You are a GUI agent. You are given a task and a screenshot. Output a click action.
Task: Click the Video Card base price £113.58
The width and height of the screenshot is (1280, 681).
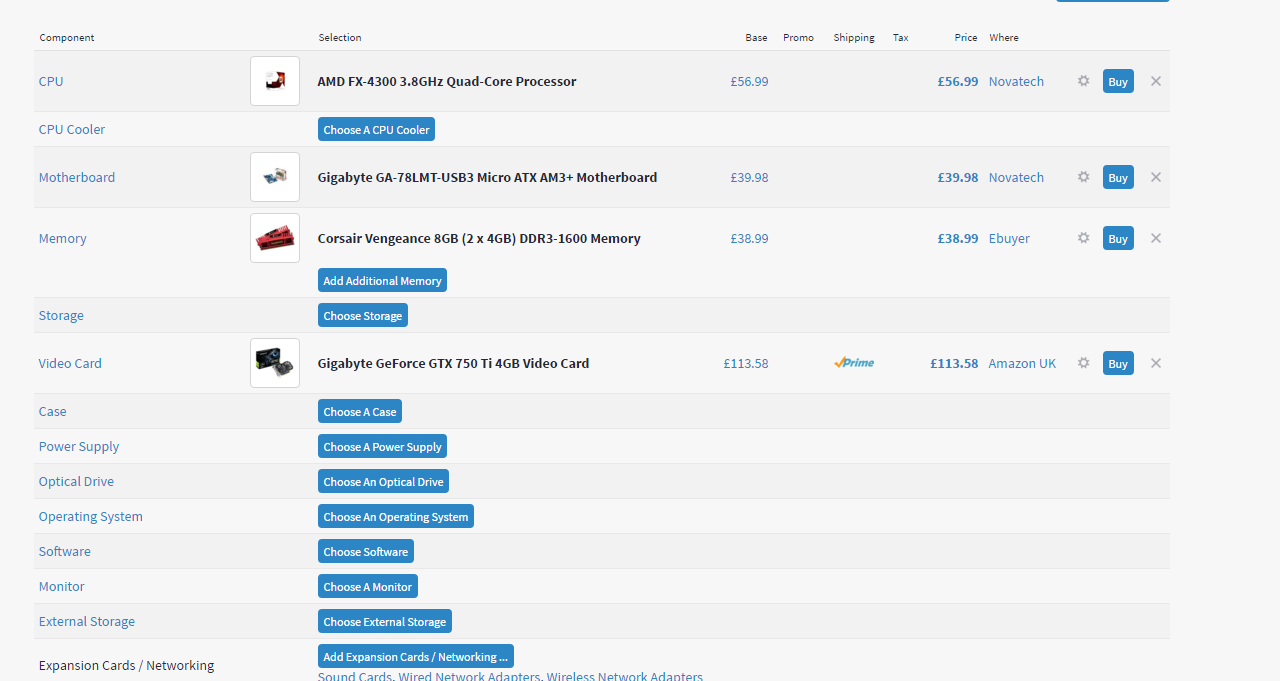746,363
